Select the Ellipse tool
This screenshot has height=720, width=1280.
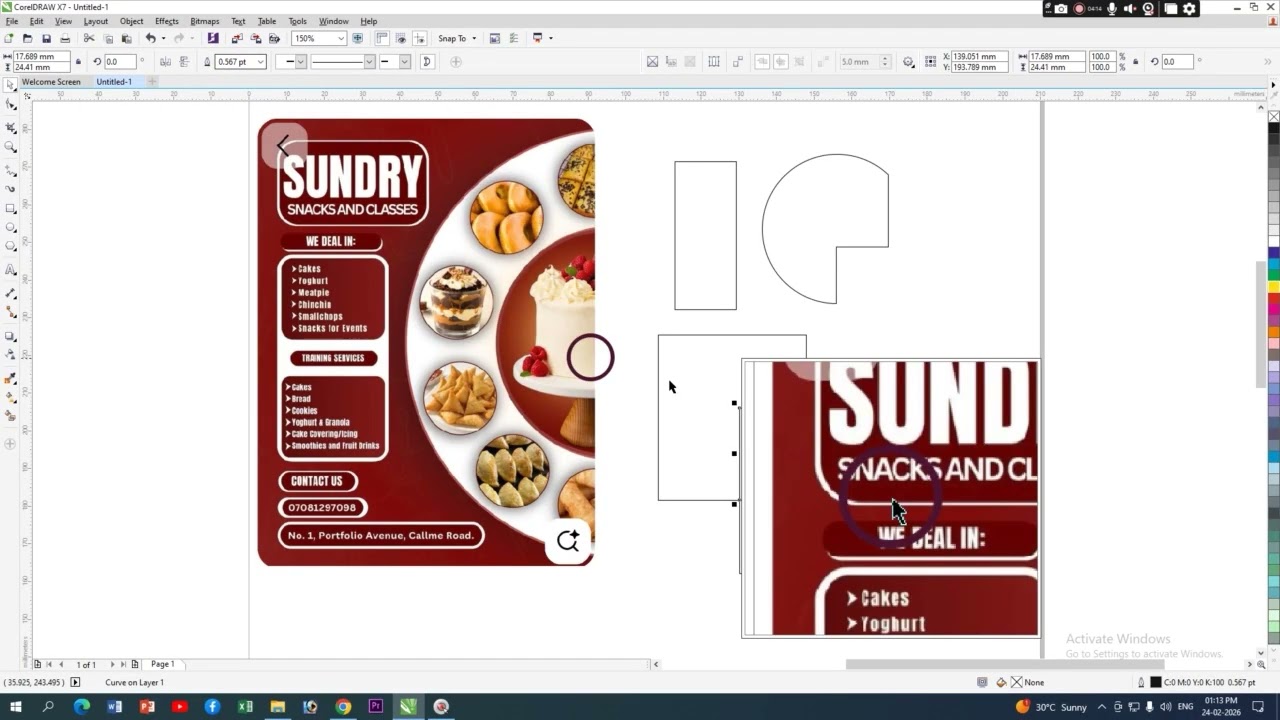tap(11, 227)
